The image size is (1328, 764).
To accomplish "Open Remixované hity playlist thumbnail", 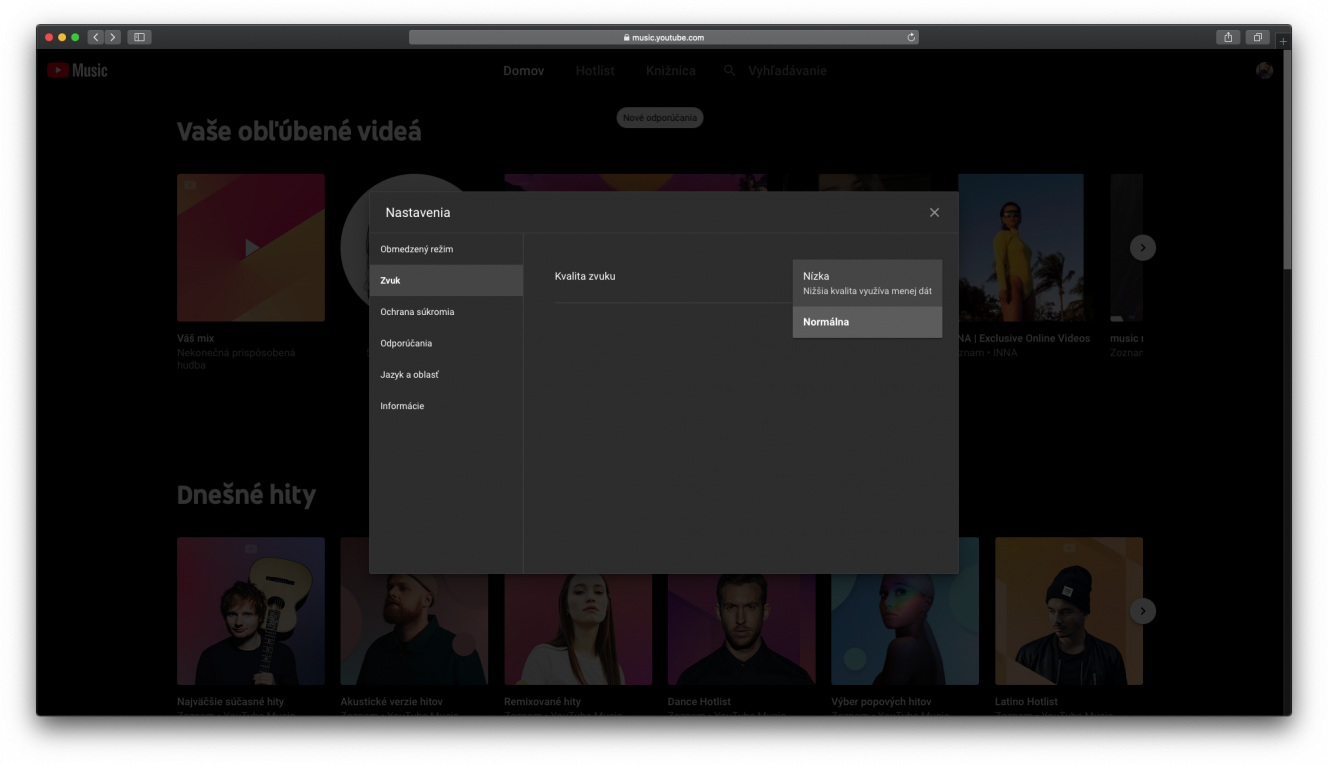I will [578, 629].
